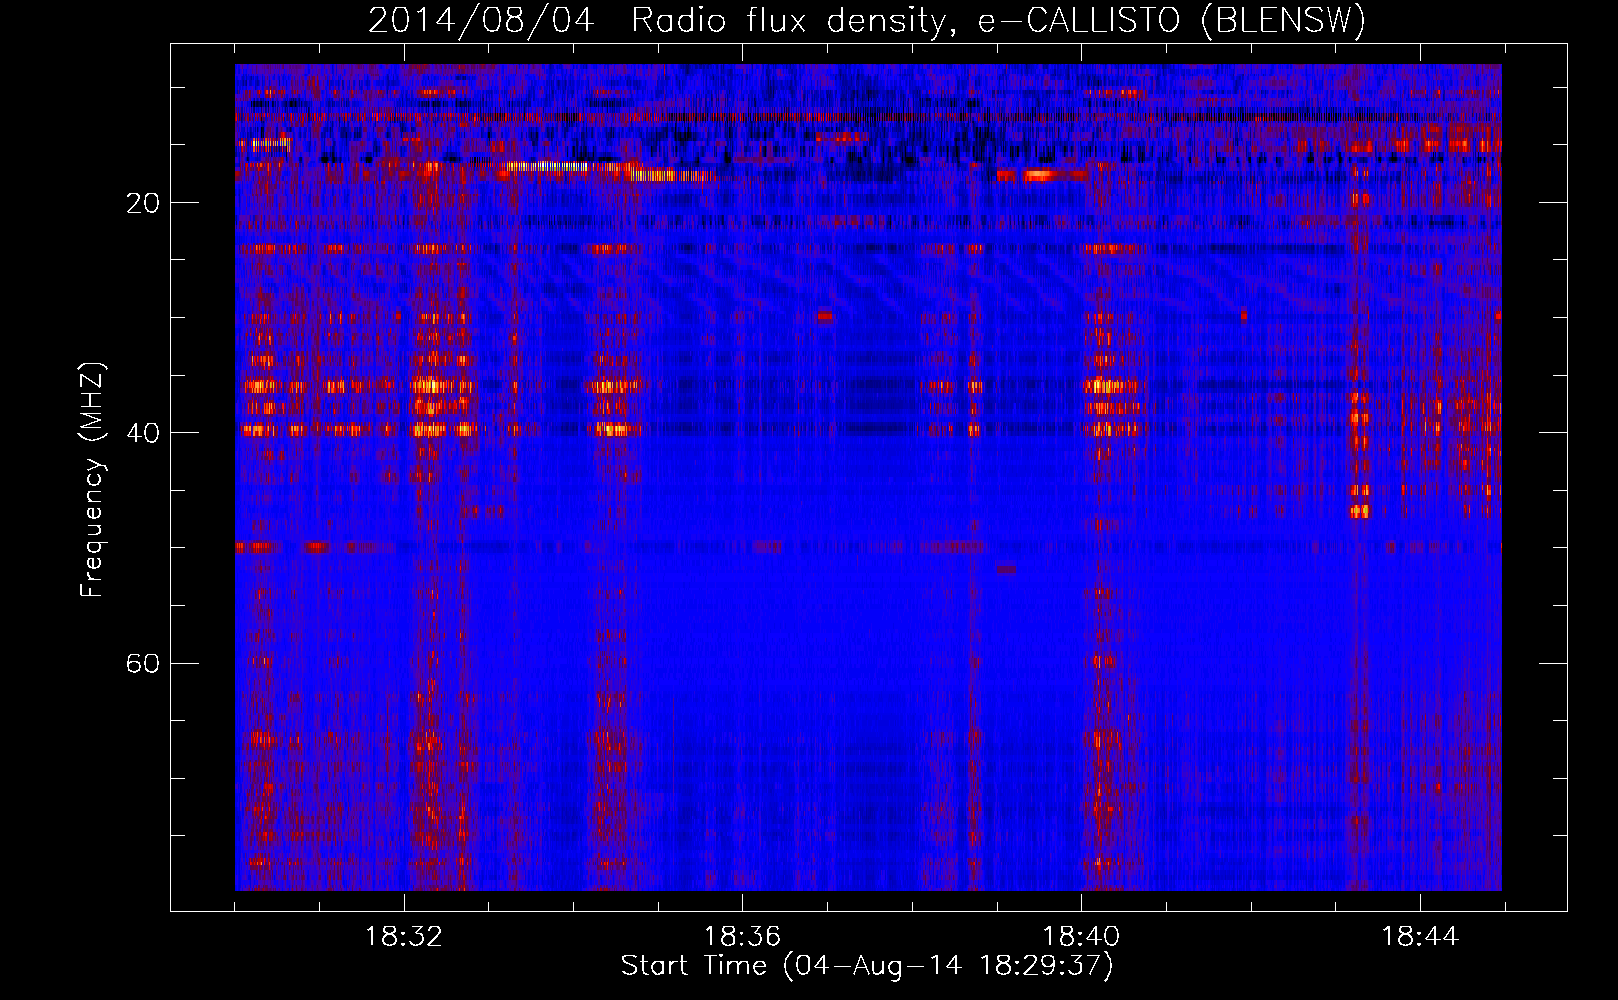Click the 'Start Time (04-Aug-14 18:29:37)' label
1618x1000 pixels.
pyautogui.click(x=867, y=966)
